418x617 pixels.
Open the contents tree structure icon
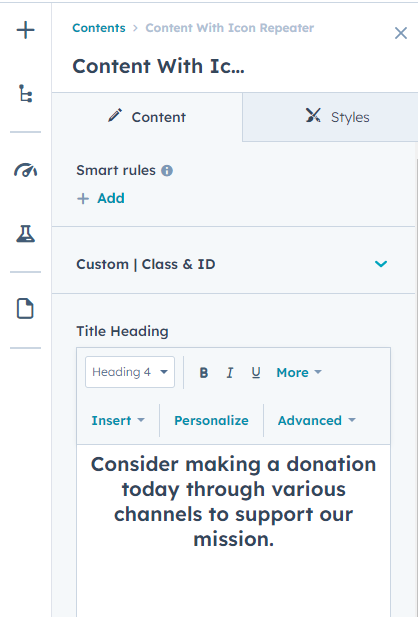(26, 93)
